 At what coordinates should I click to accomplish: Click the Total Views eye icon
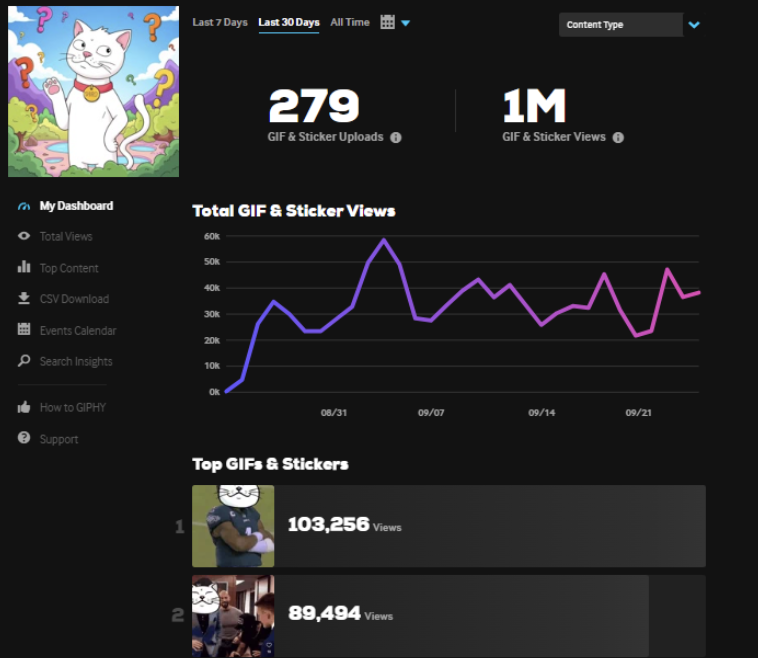(x=24, y=236)
